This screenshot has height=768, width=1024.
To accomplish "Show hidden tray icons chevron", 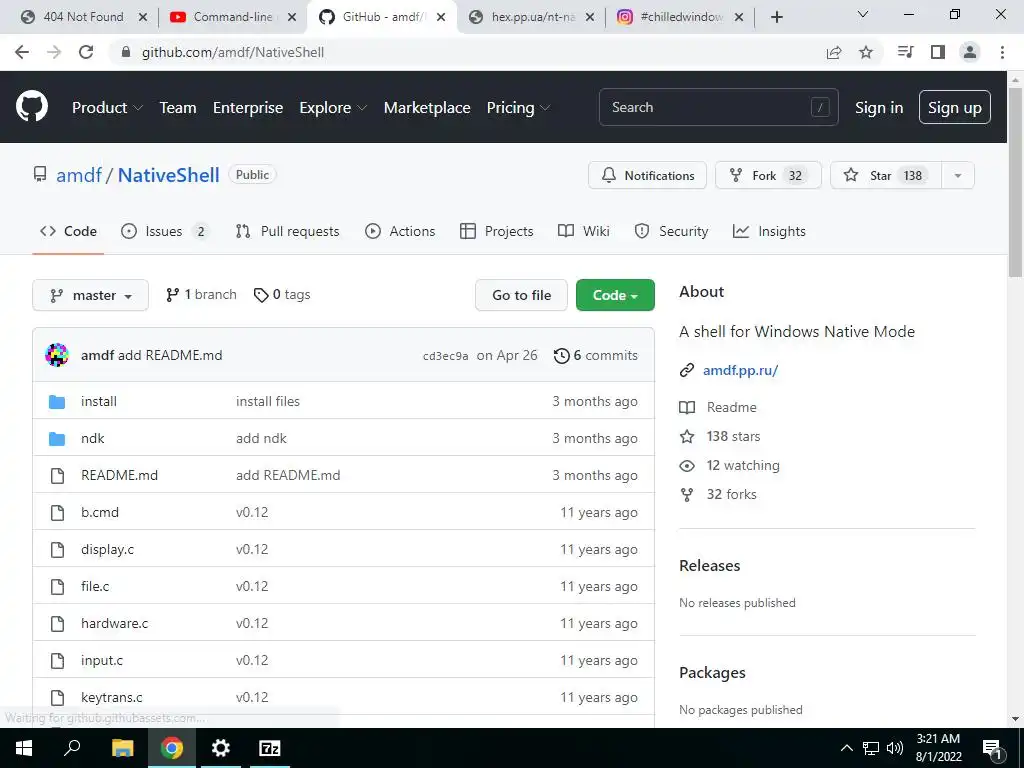I will (x=846, y=748).
